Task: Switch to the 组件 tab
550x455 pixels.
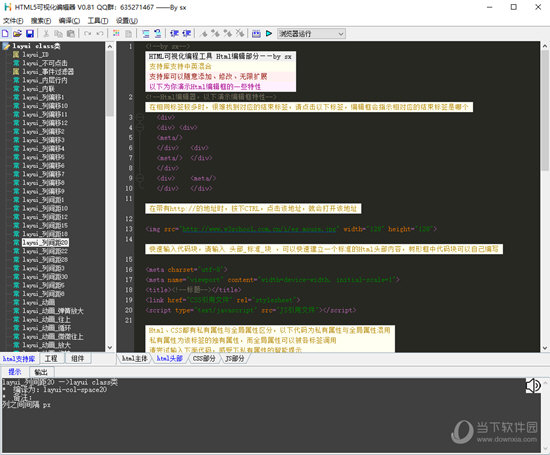Action: [x=78, y=359]
